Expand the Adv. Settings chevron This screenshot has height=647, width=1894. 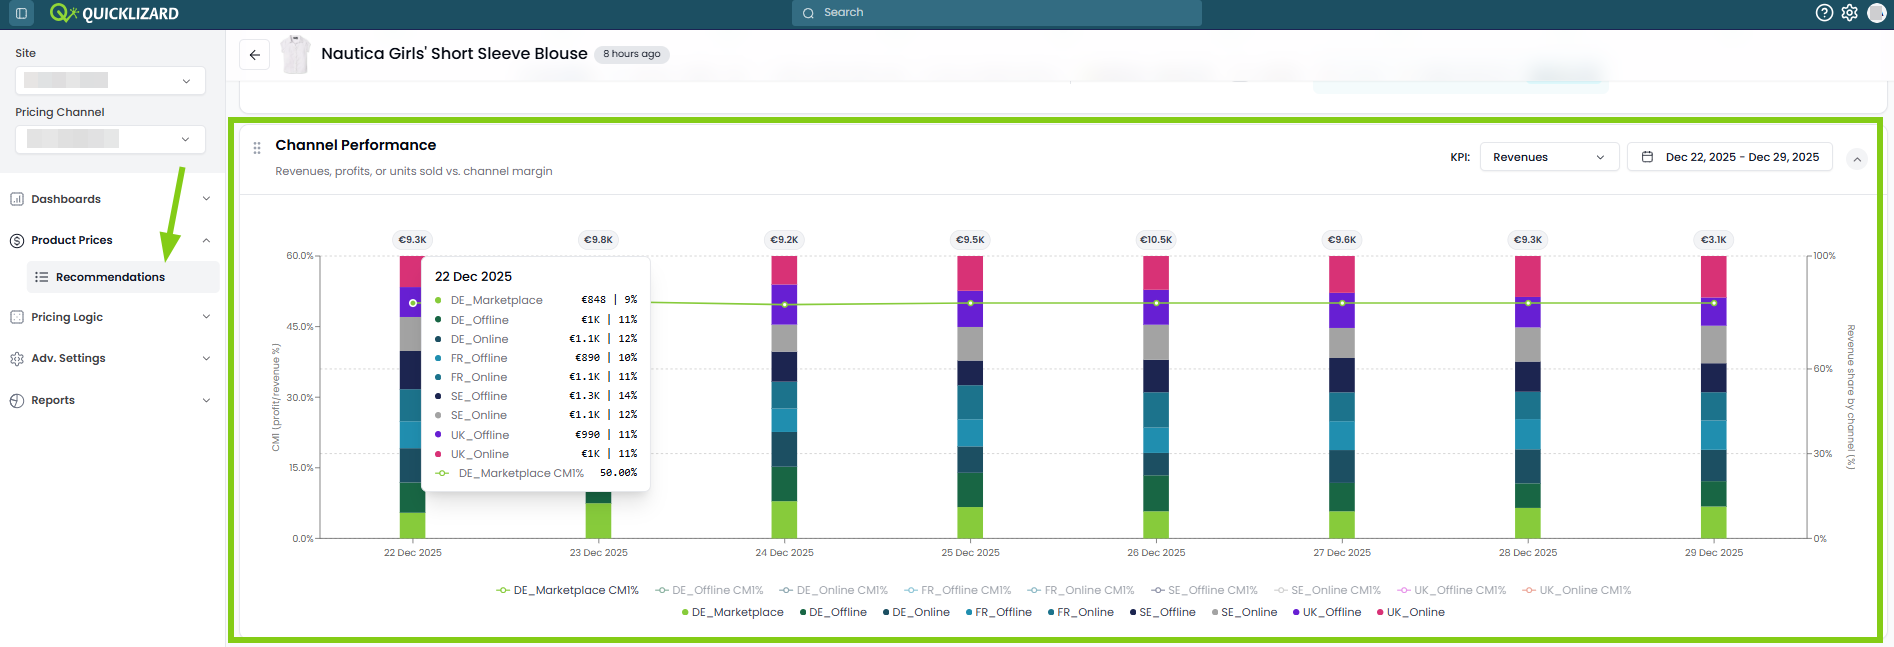206,358
